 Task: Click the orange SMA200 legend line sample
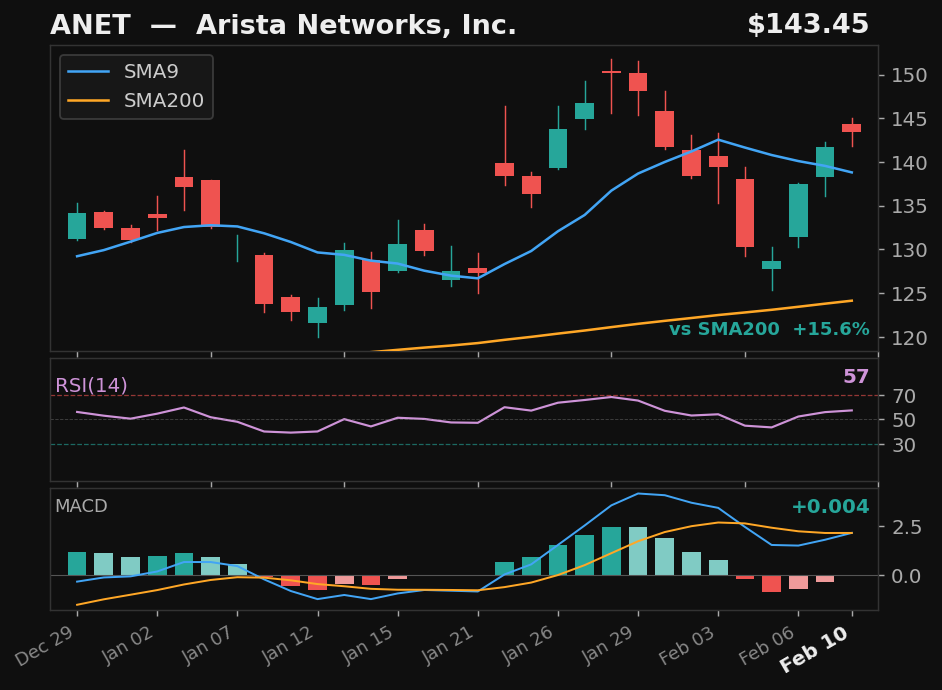[88, 100]
